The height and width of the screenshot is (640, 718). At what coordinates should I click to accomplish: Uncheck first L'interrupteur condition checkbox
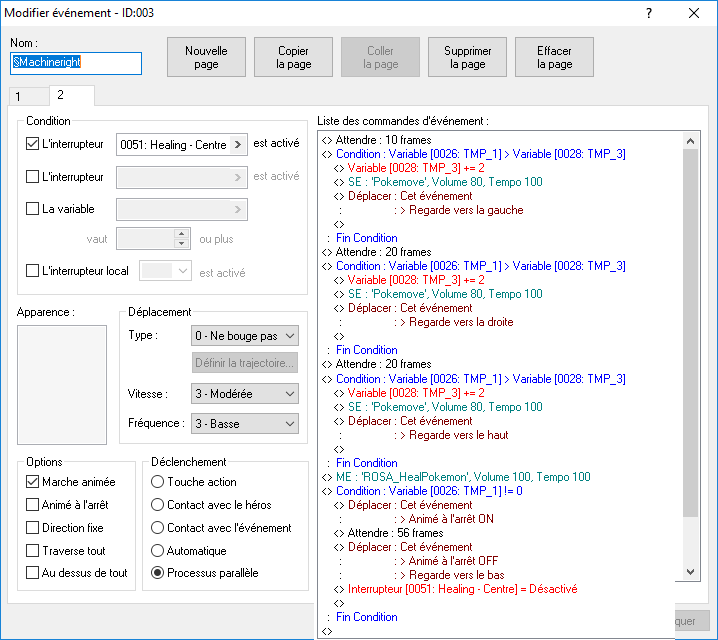(32, 144)
